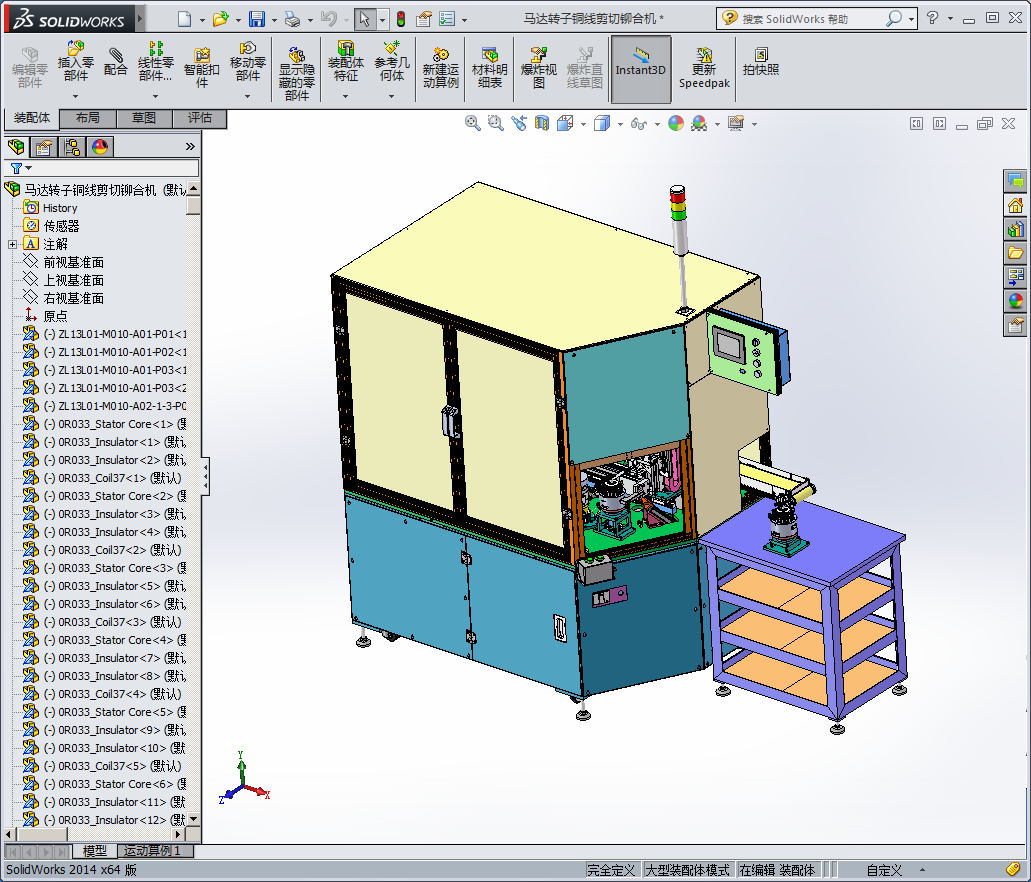Click the Zoom to Fit view icon

point(473,123)
